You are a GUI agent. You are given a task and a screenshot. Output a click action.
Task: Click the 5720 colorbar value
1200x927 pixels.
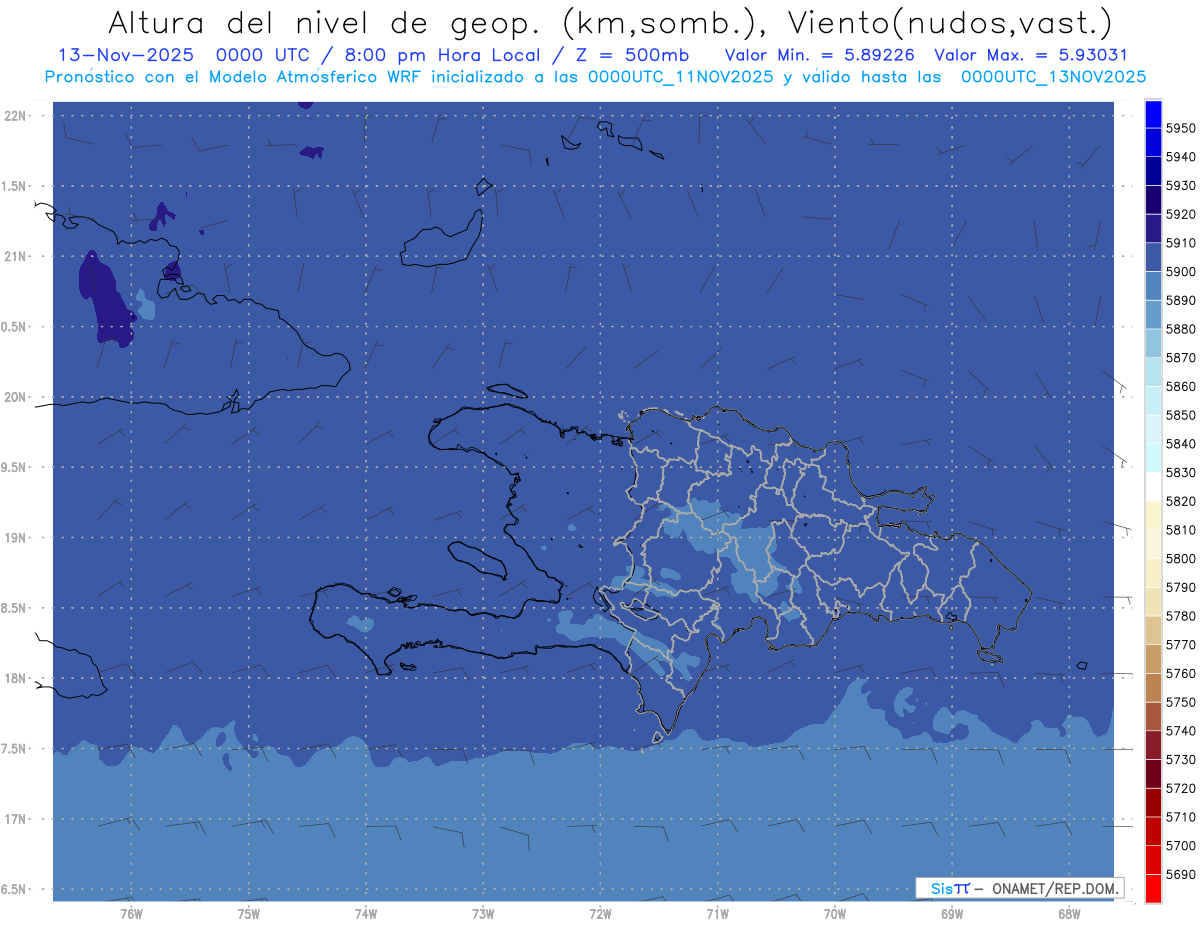click(1181, 789)
